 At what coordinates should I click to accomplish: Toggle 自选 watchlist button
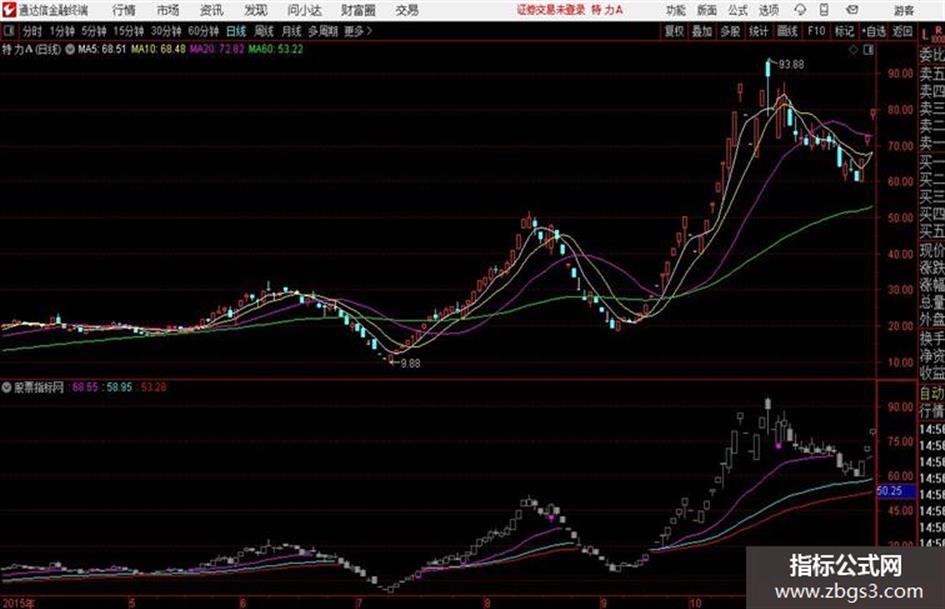pos(874,31)
